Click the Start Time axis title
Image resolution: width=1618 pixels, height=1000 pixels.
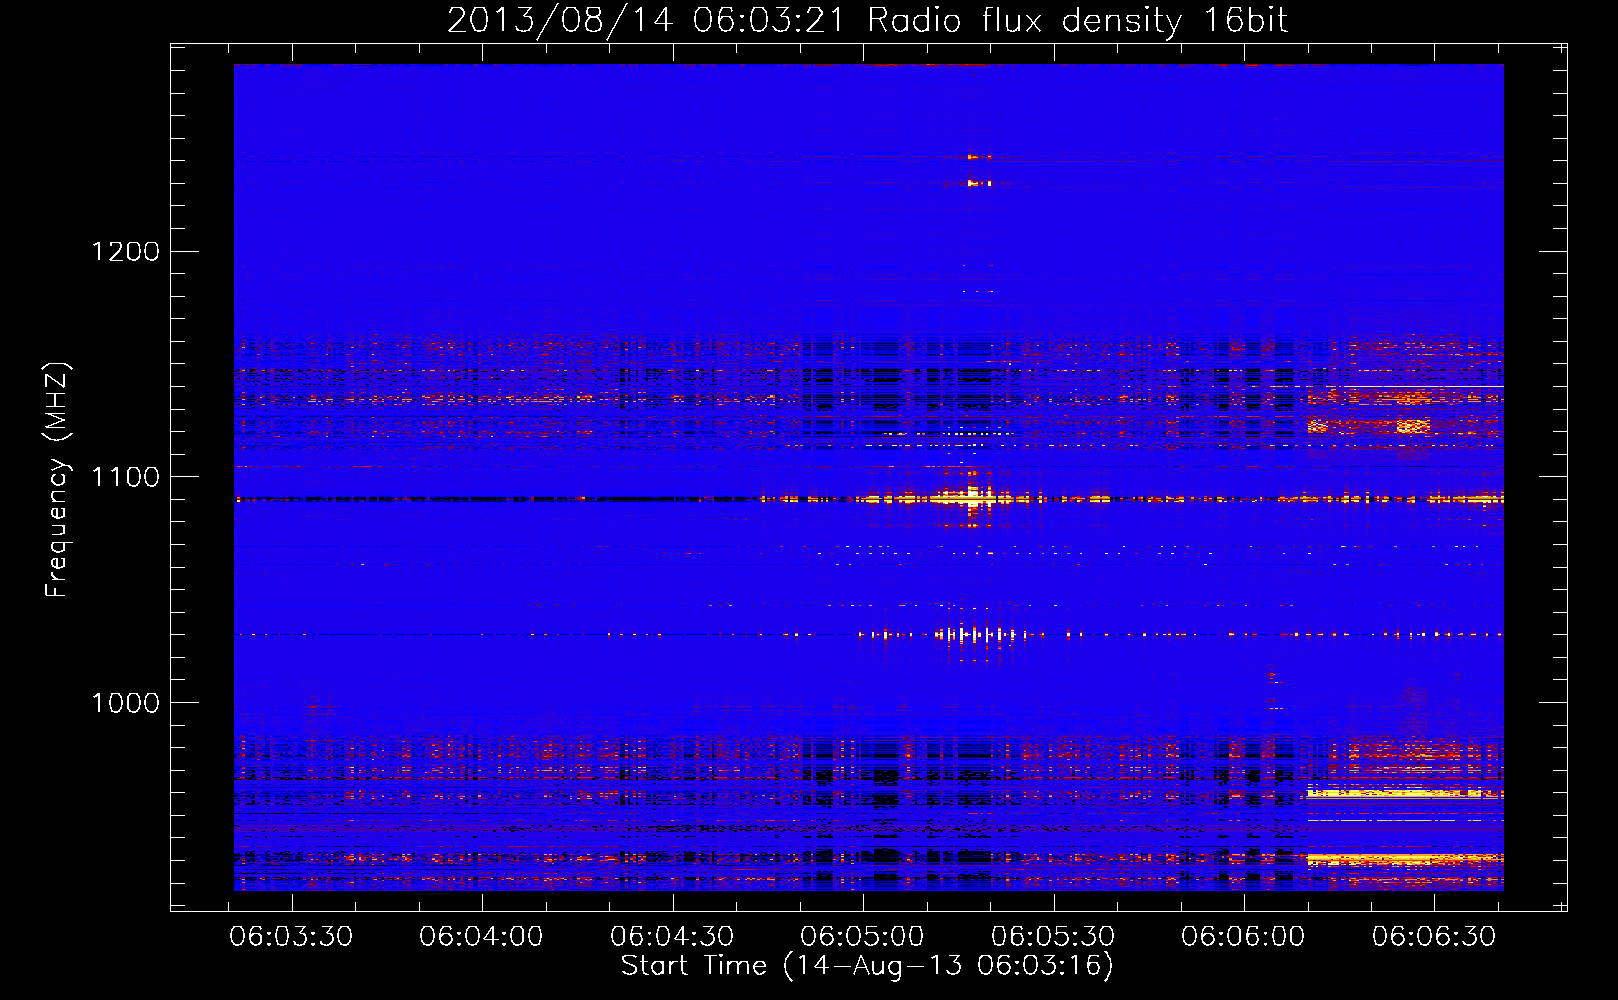(867, 966)
